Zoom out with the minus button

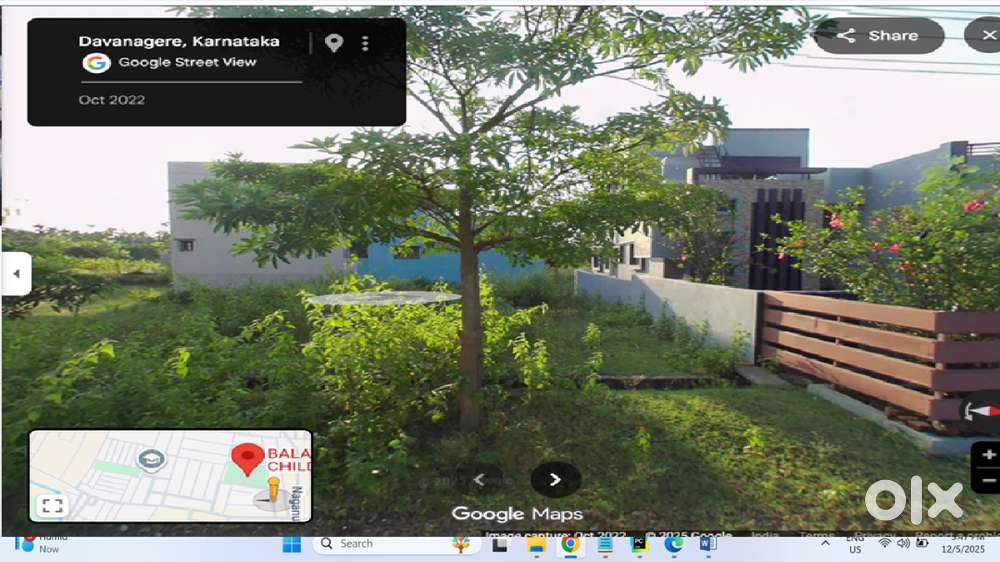988,481
